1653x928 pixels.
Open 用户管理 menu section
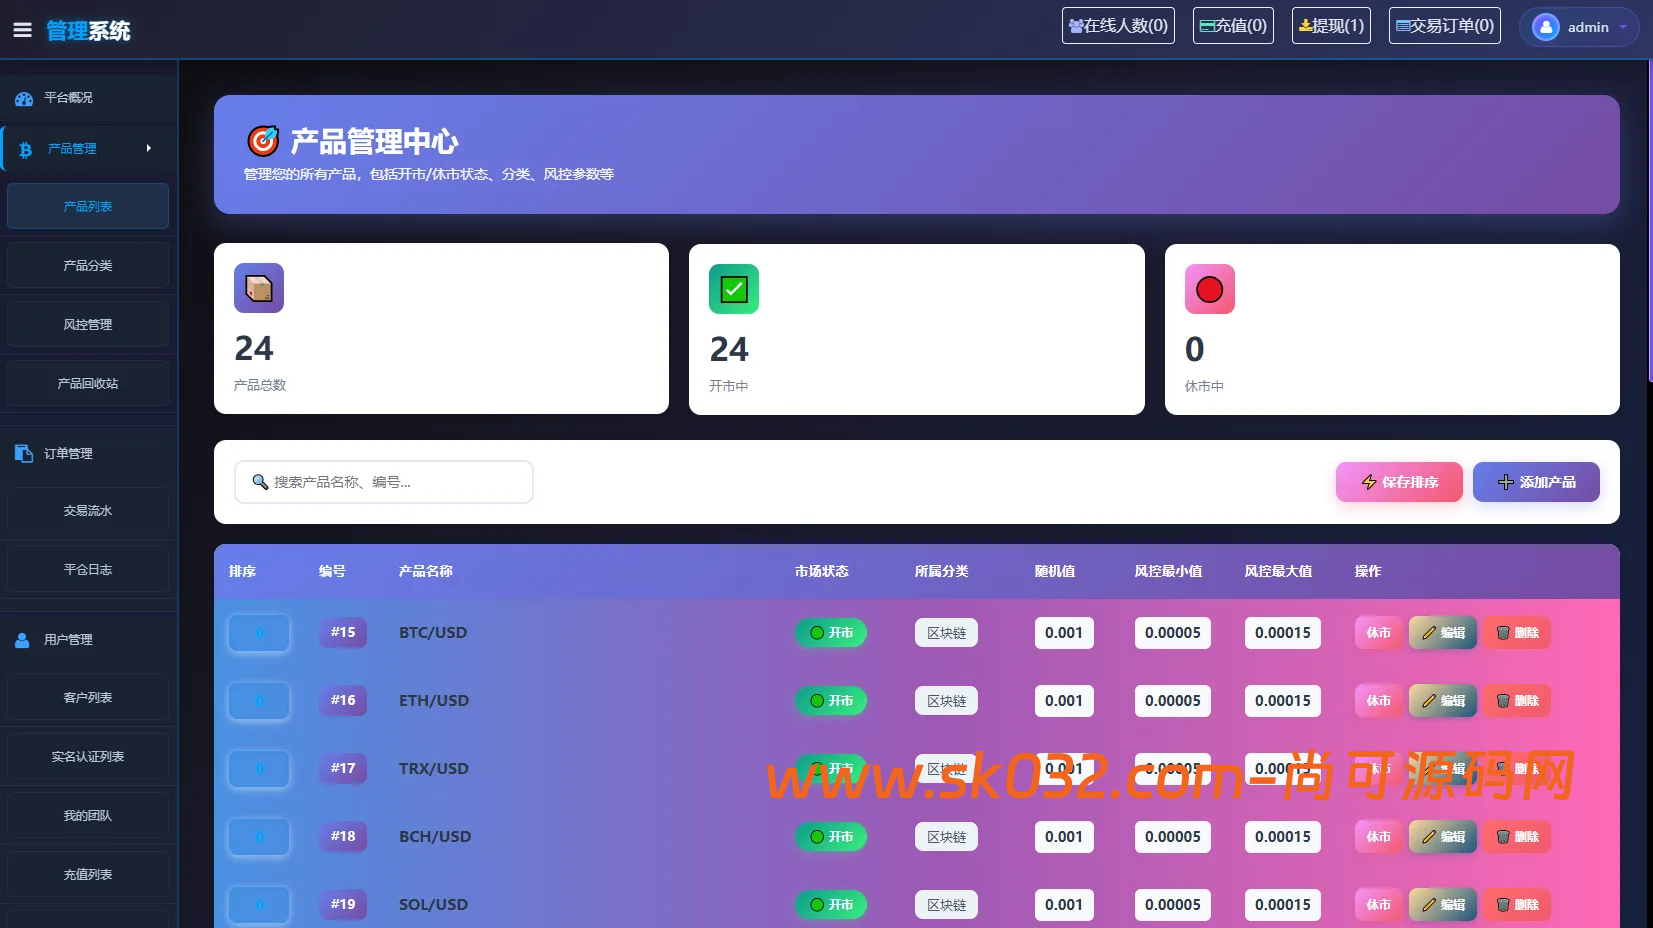tap(89, 640)
